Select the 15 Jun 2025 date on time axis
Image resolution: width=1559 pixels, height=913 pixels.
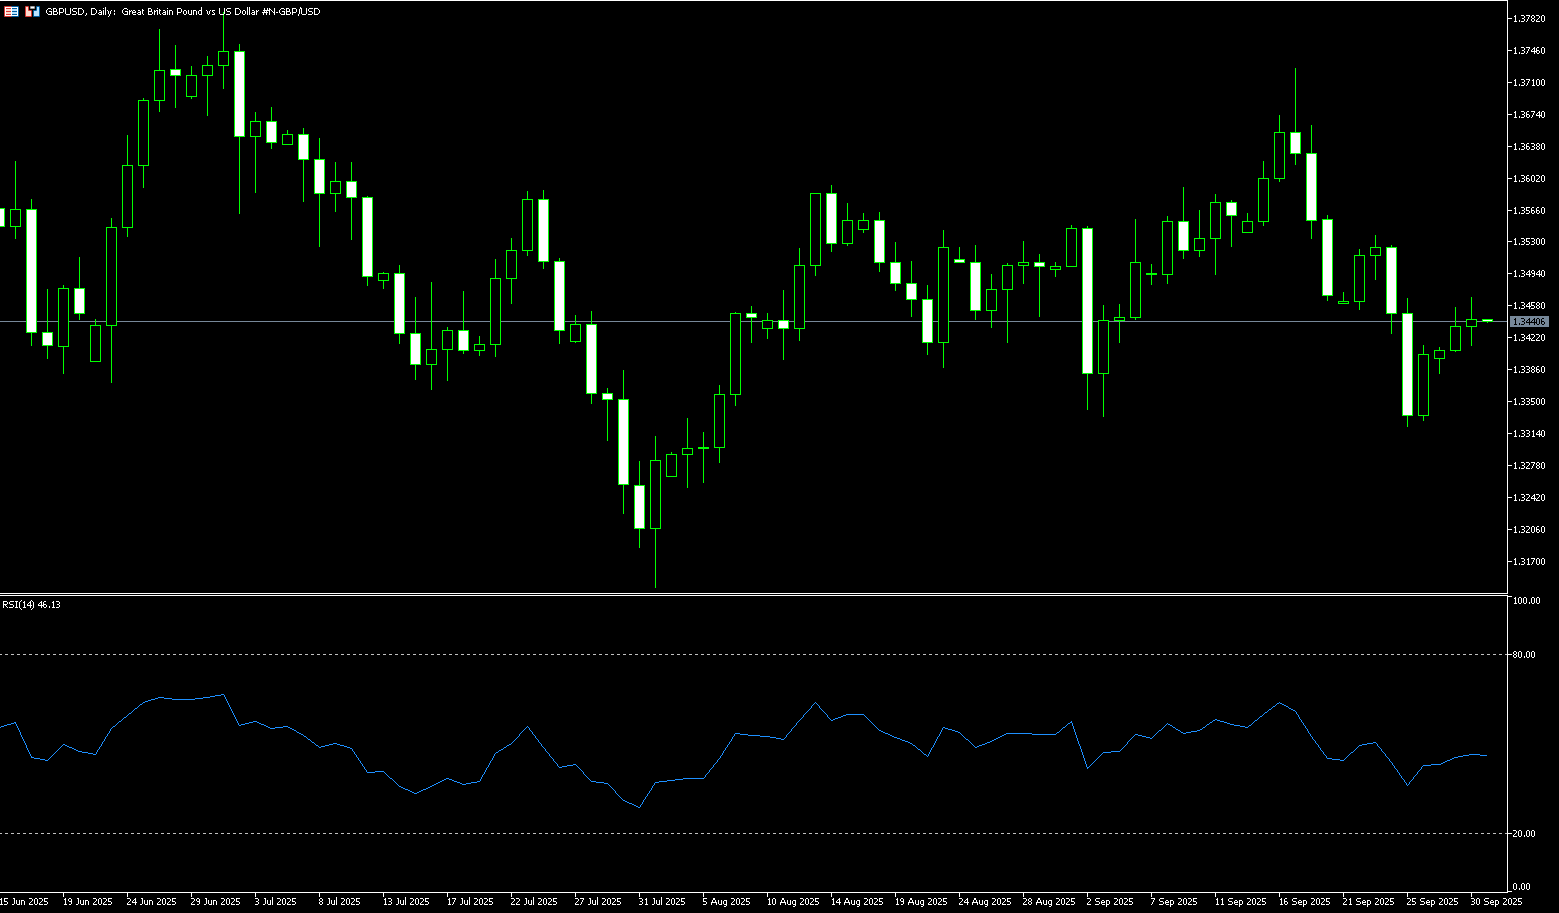[24, 902]
